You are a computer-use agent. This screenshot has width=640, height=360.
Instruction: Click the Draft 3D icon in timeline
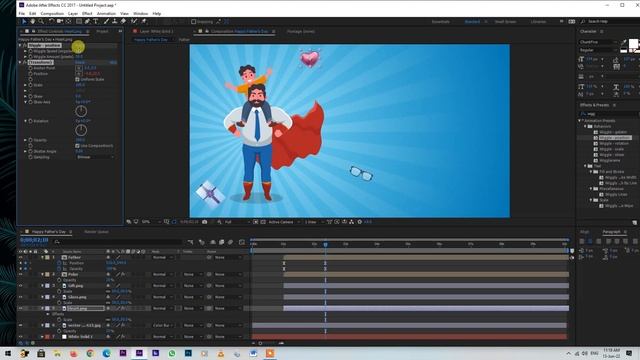pos(202,242)
